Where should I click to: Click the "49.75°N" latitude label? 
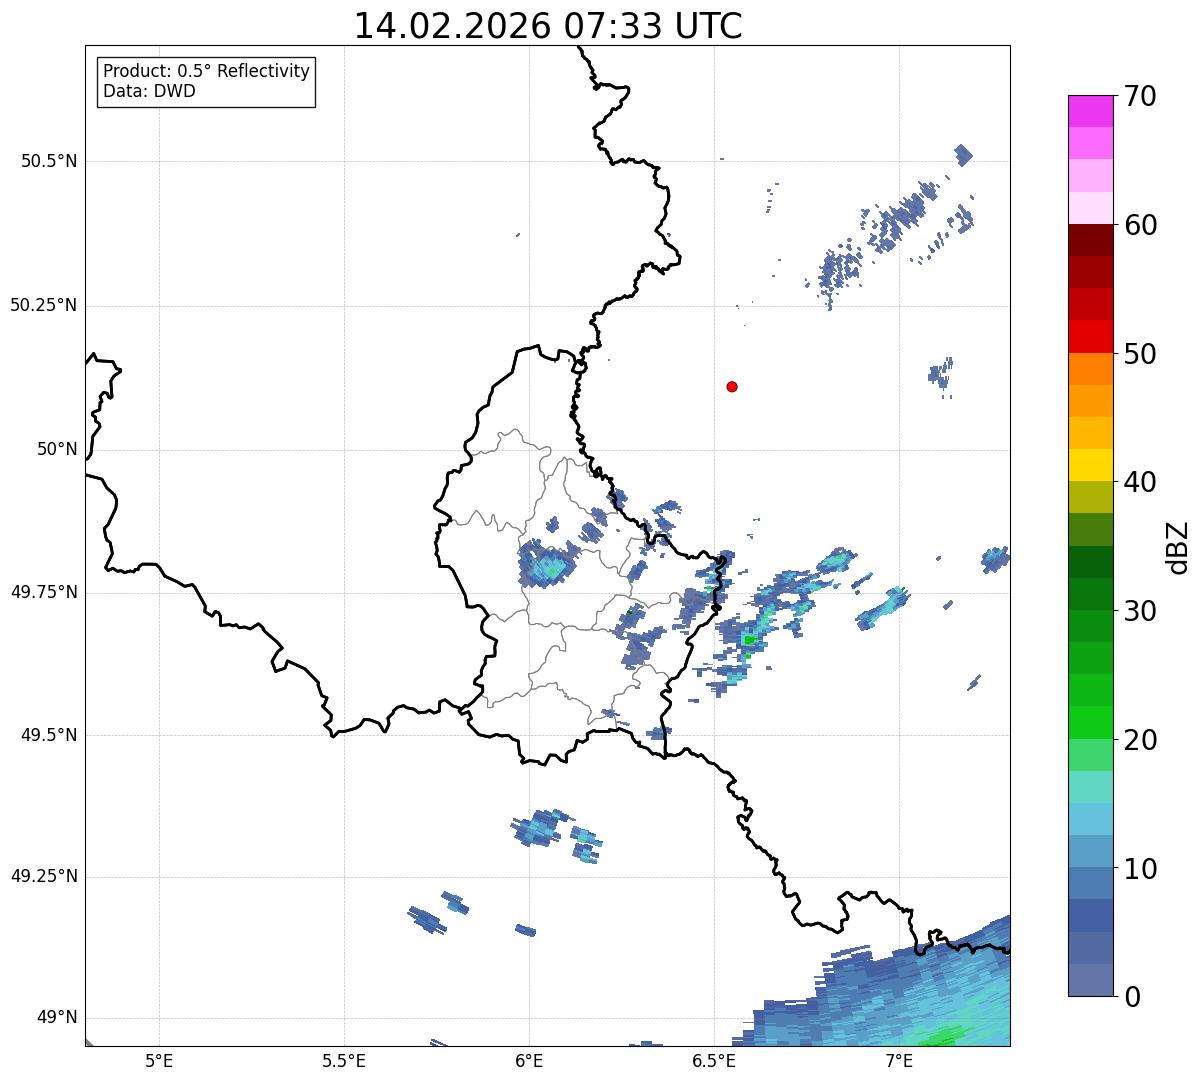(x=43, y=592)
